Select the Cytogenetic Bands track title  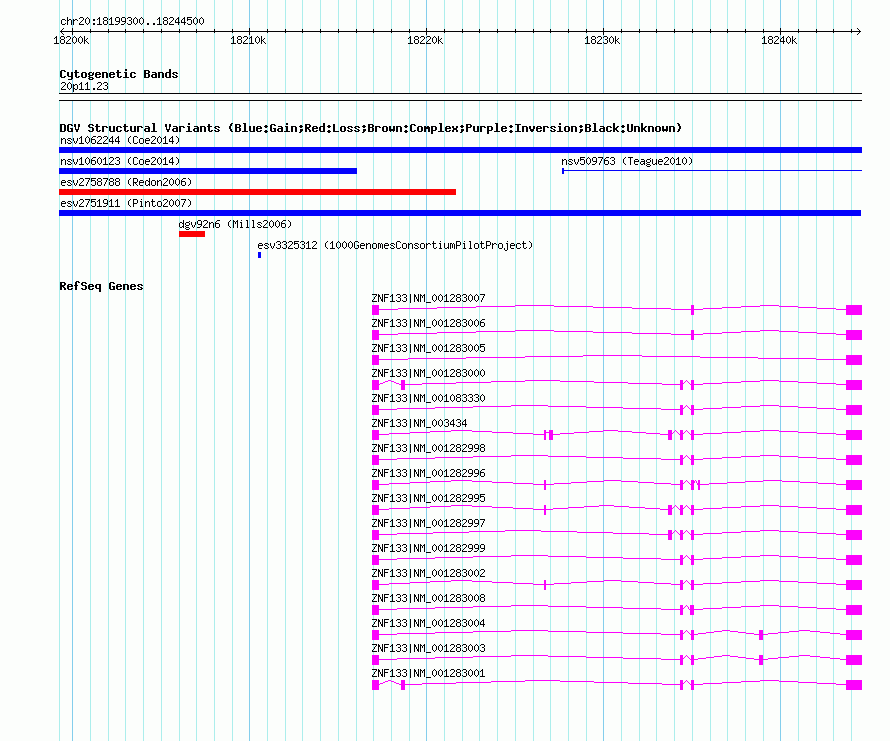coord(118,74)
